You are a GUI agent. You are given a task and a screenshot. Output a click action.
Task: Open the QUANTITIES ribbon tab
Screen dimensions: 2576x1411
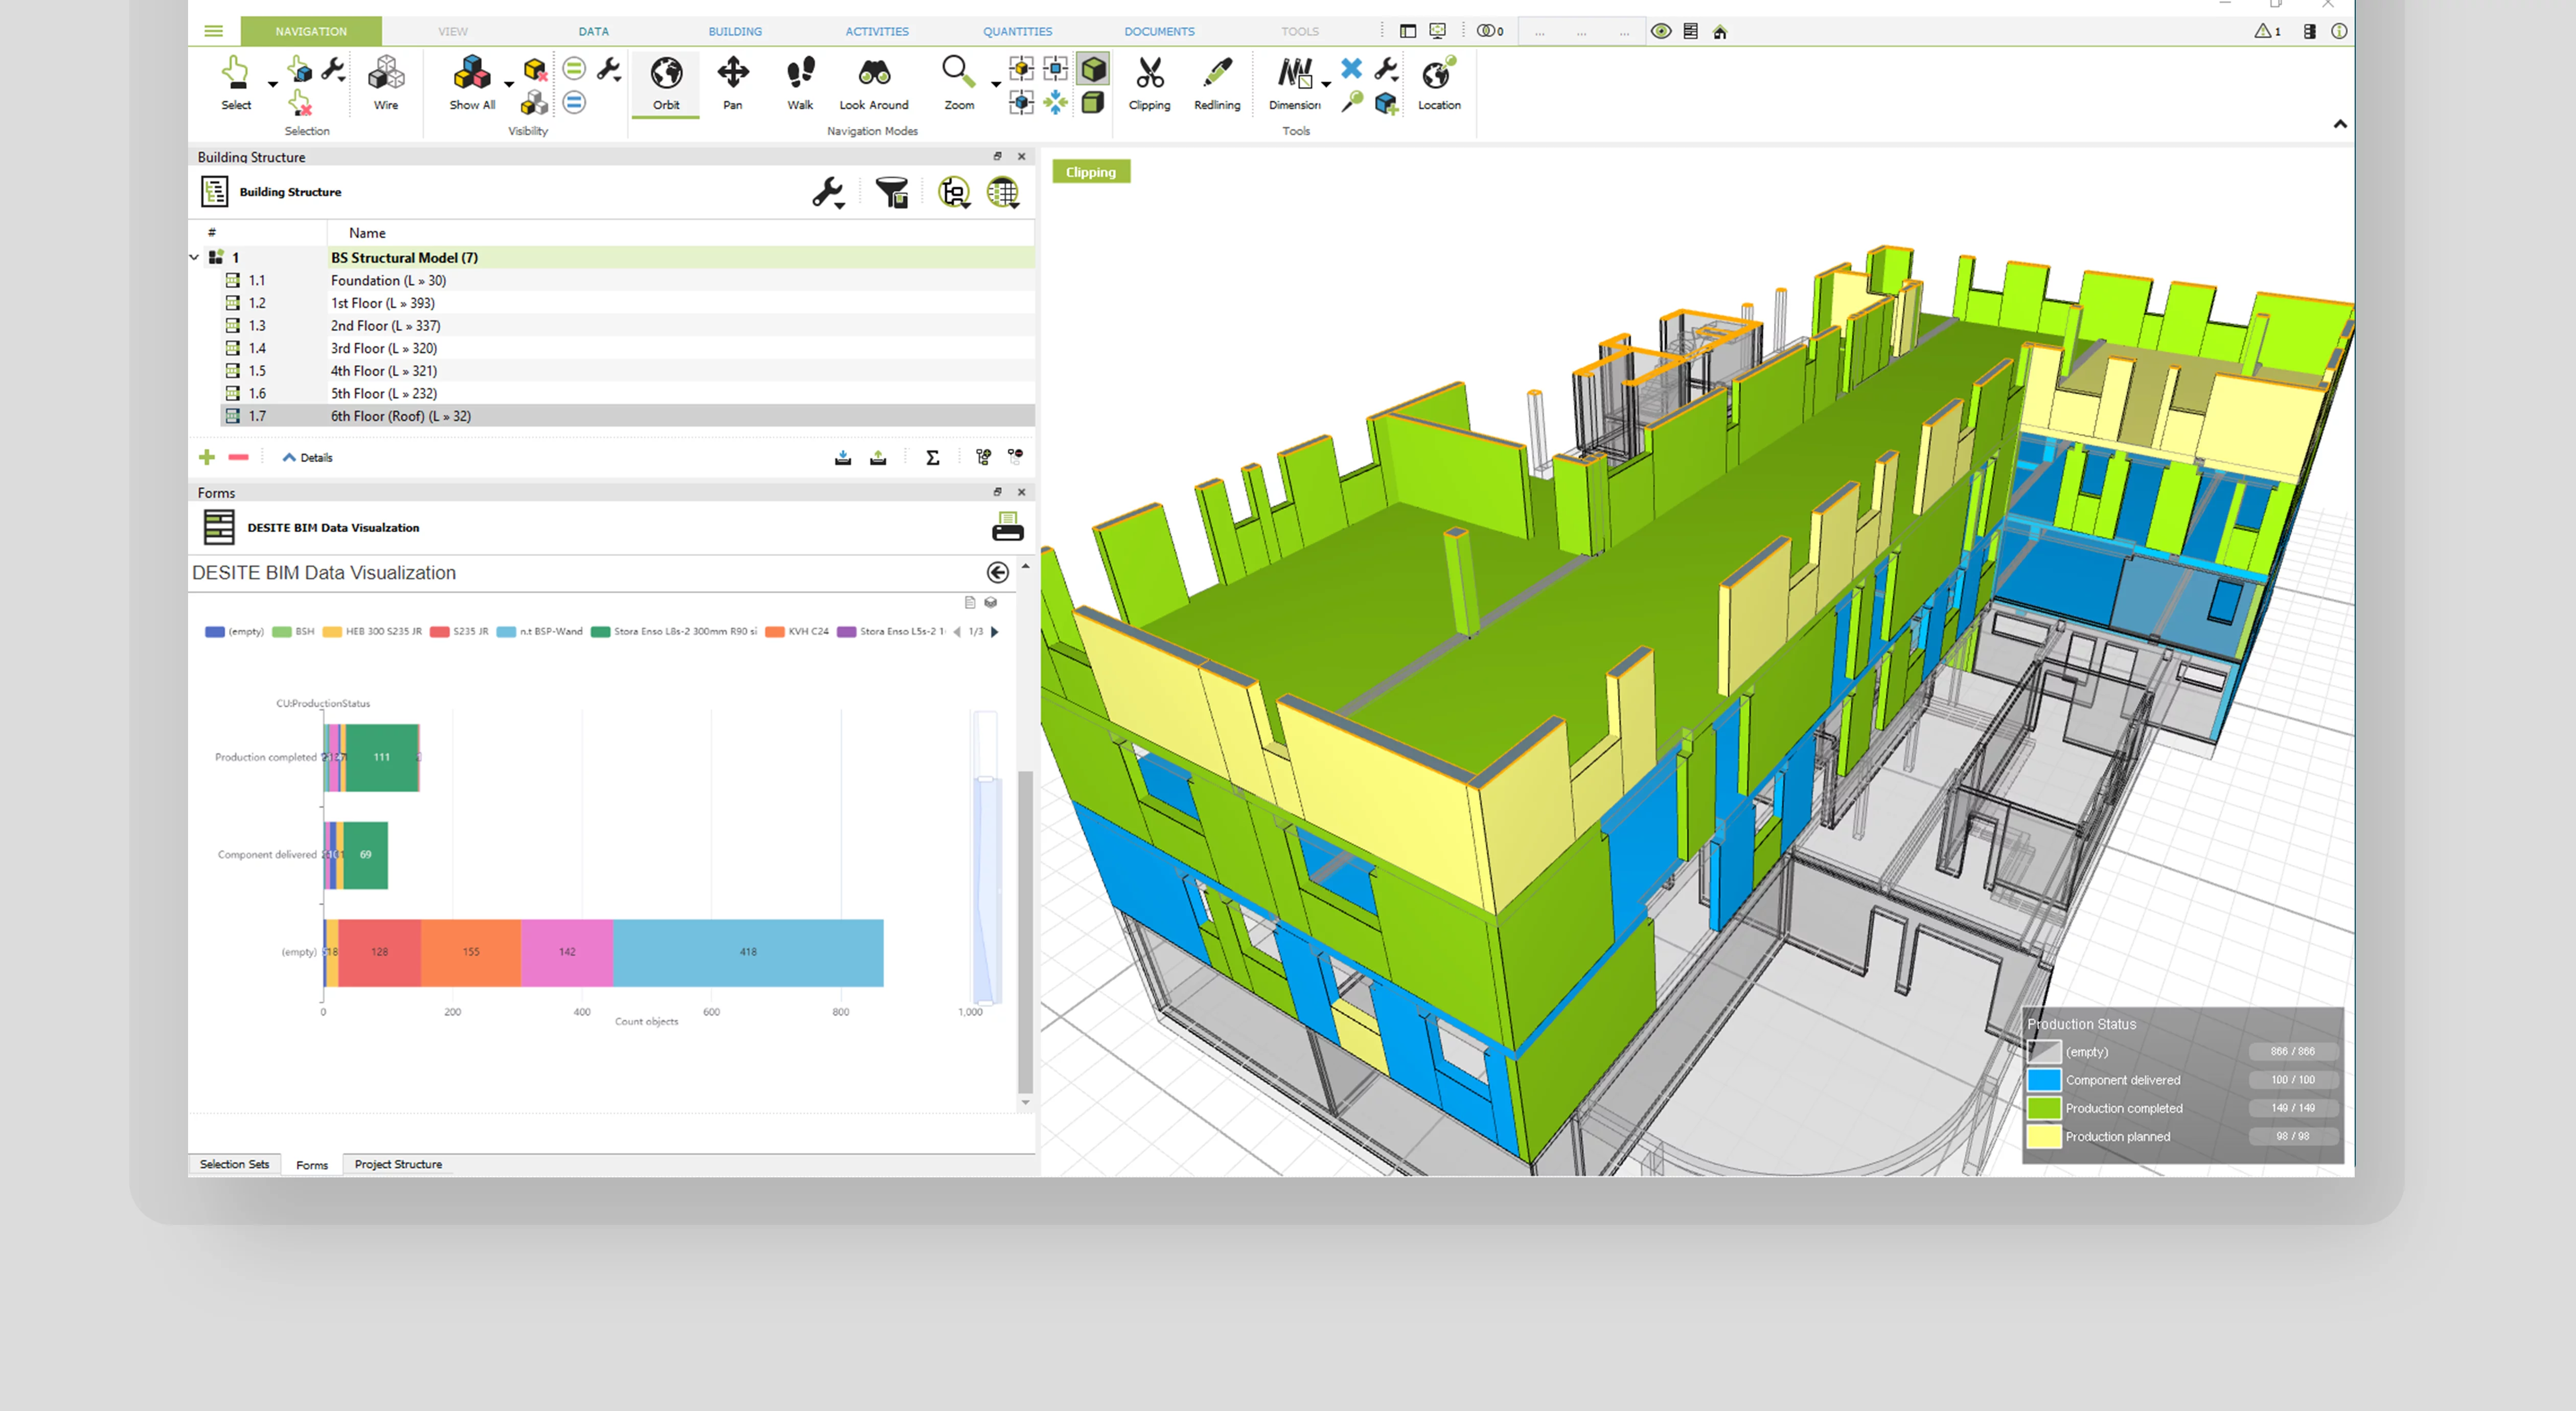pos(1017,31)
